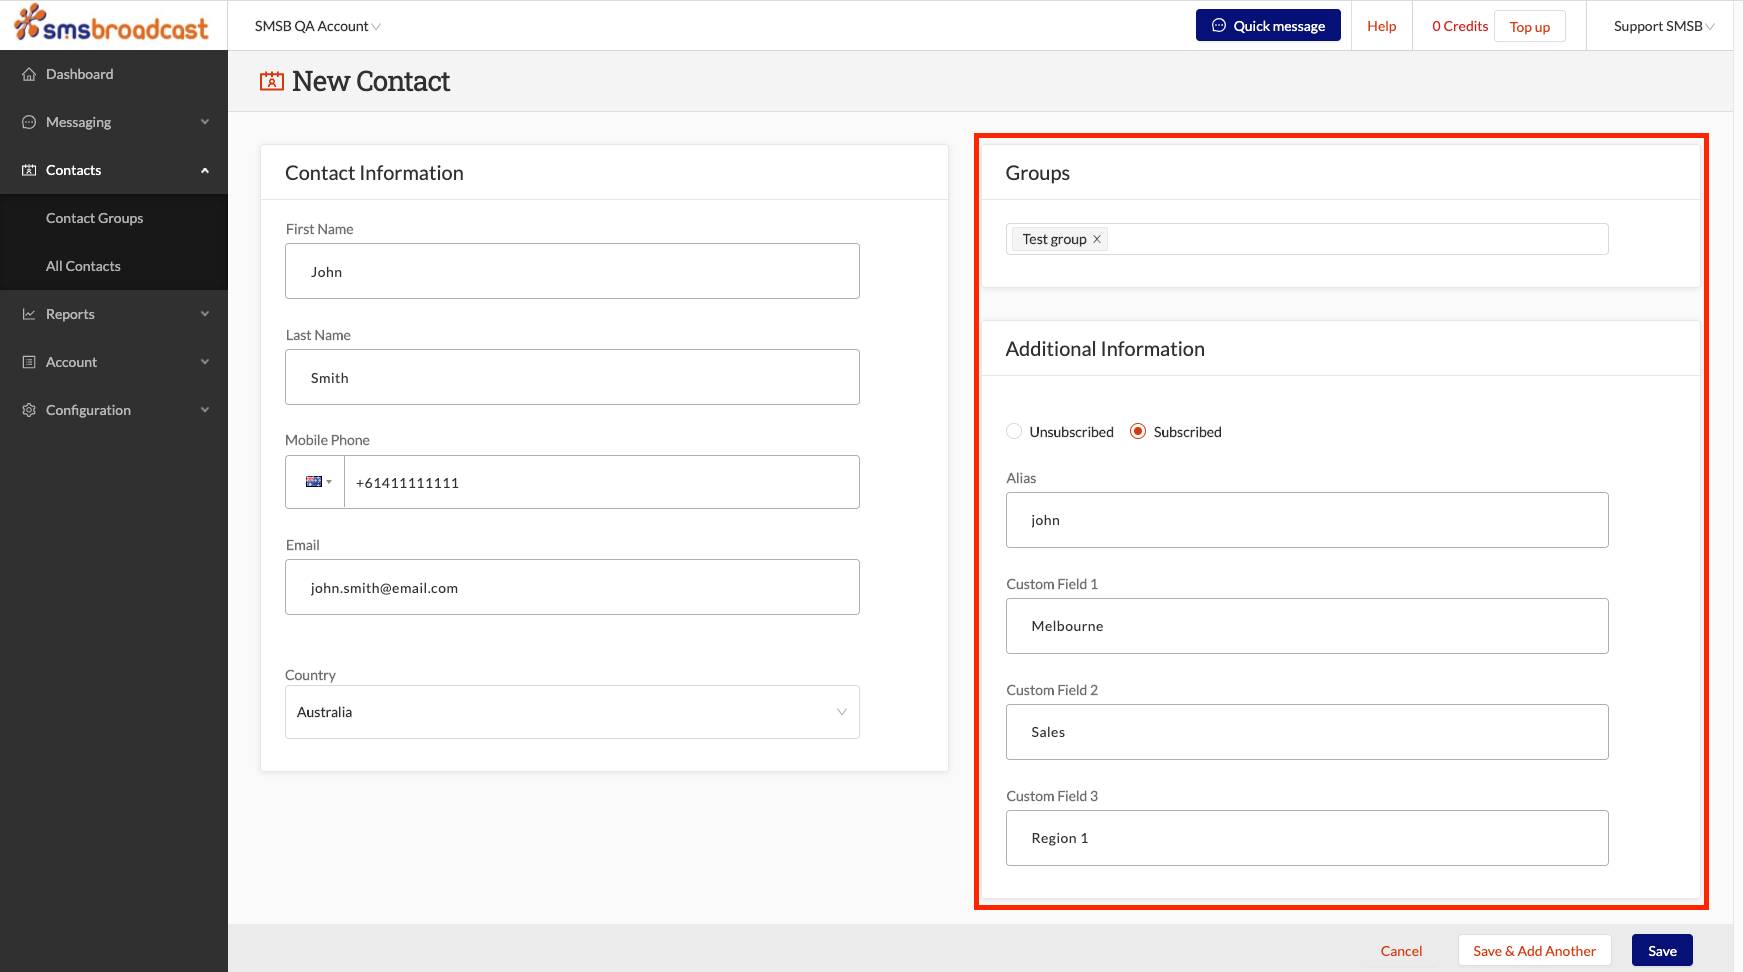Image resolution: width=1743 pixels, height=972 pixels.
Task: Open Reports using the chart icon
Action: 28,313
